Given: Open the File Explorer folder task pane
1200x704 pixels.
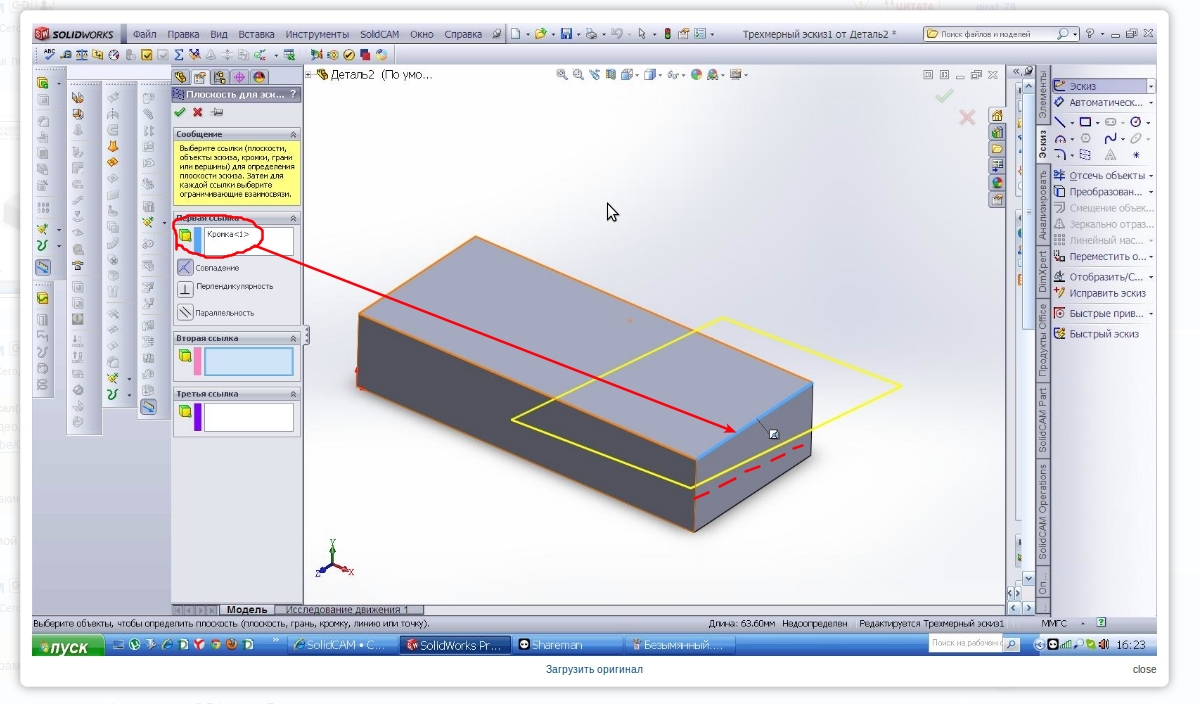Looking at the screenshot, I should point(997,149).
